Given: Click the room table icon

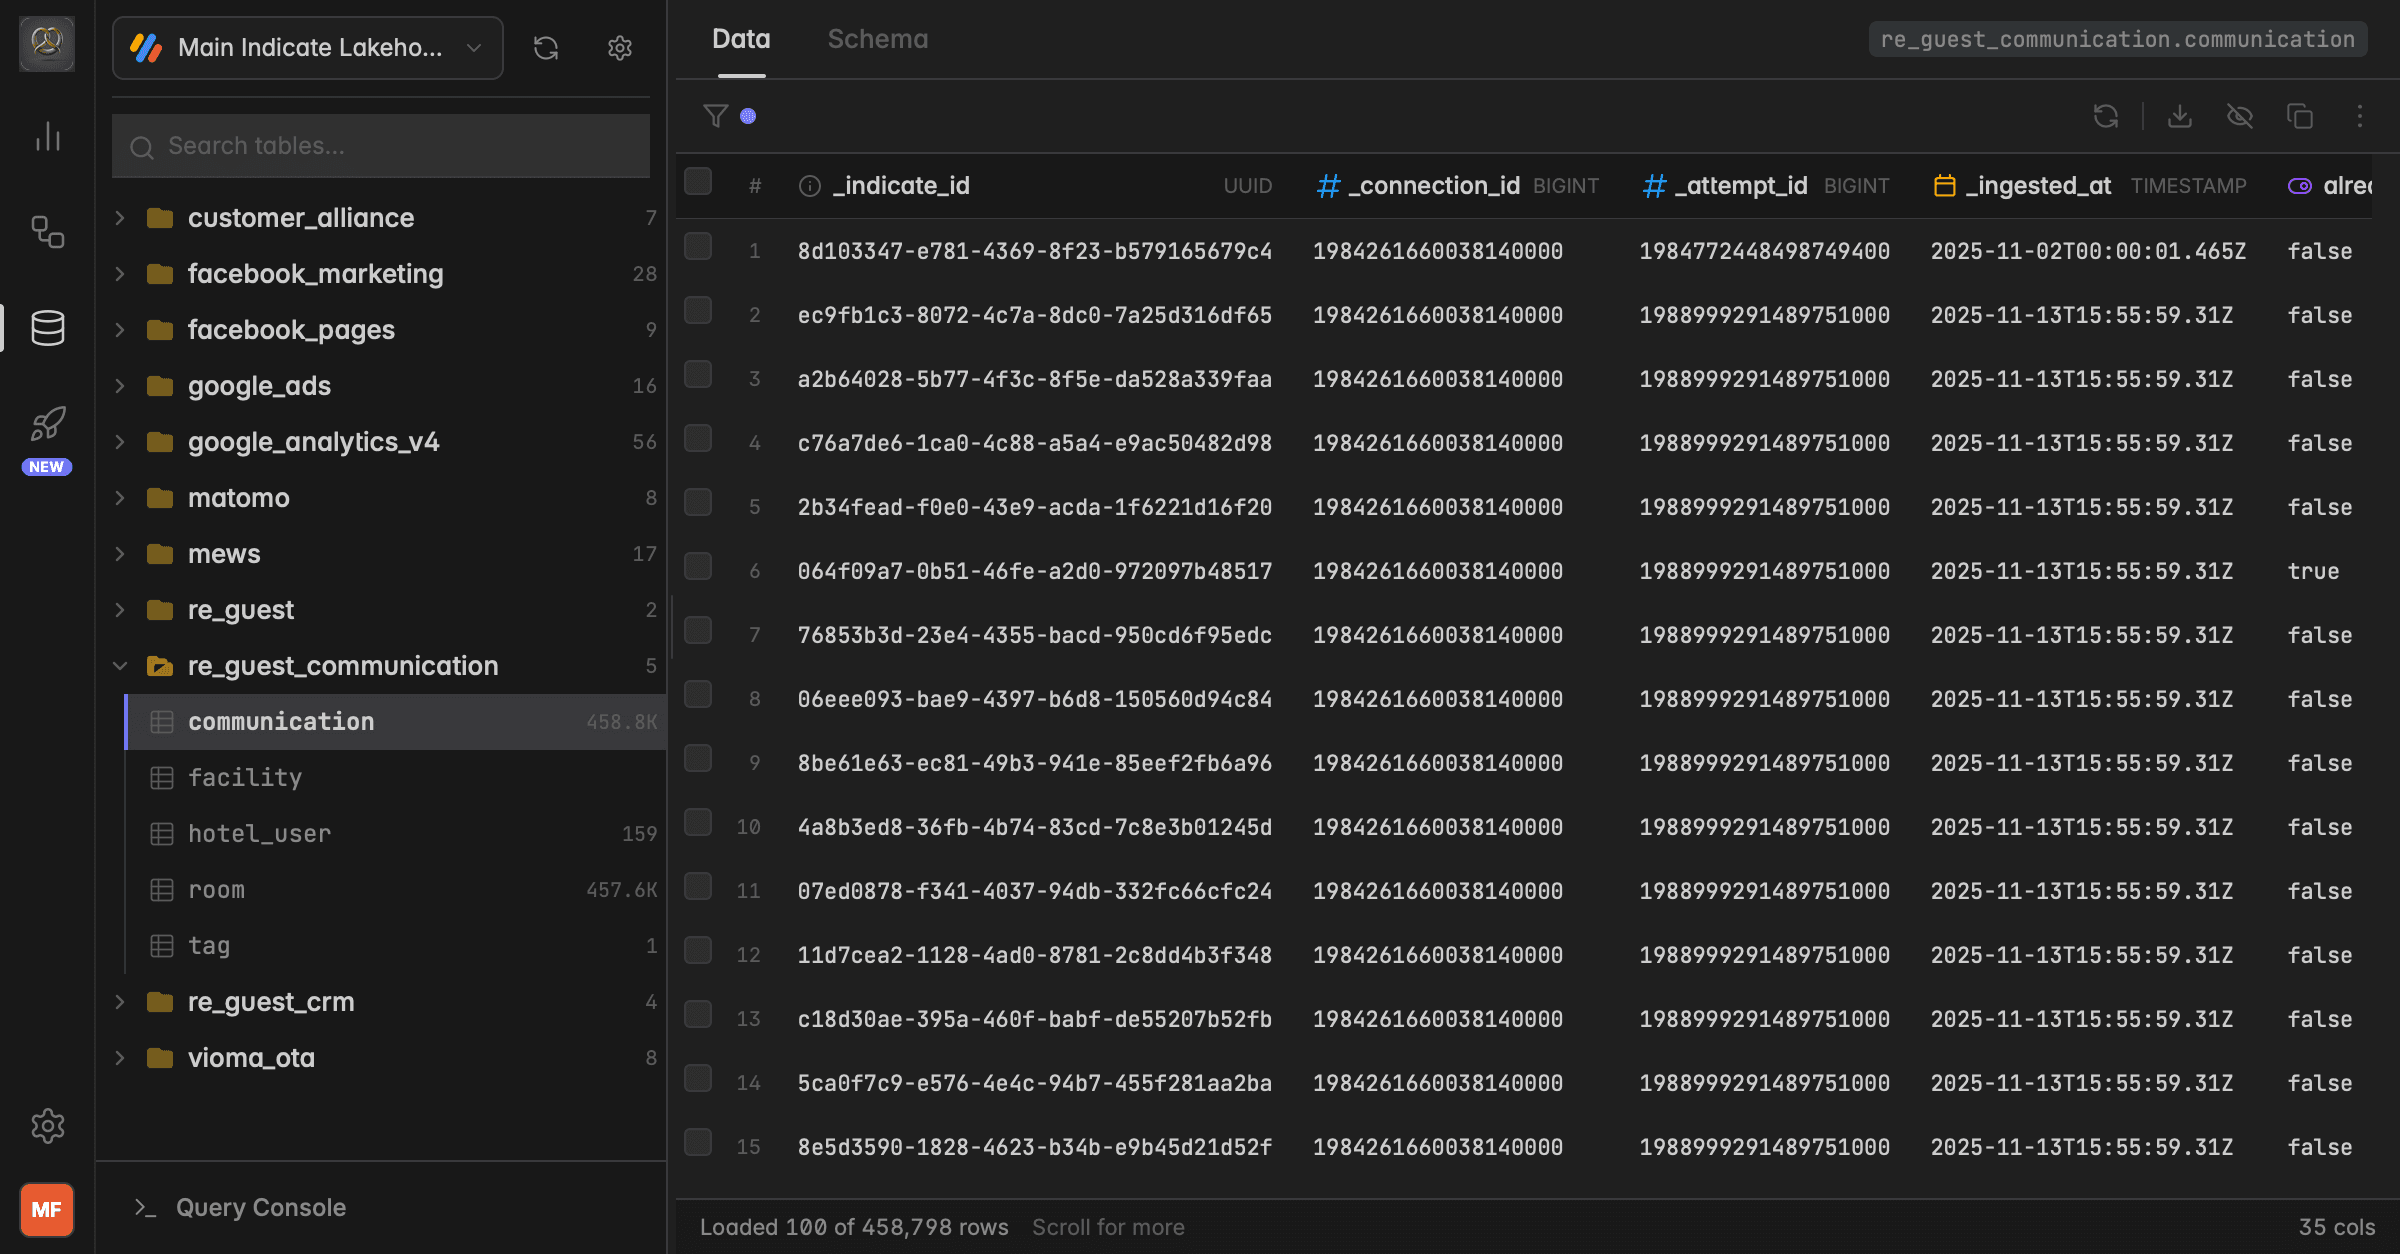Looking at the screenshot, I should pyautogui.click(x=162, y=890).
